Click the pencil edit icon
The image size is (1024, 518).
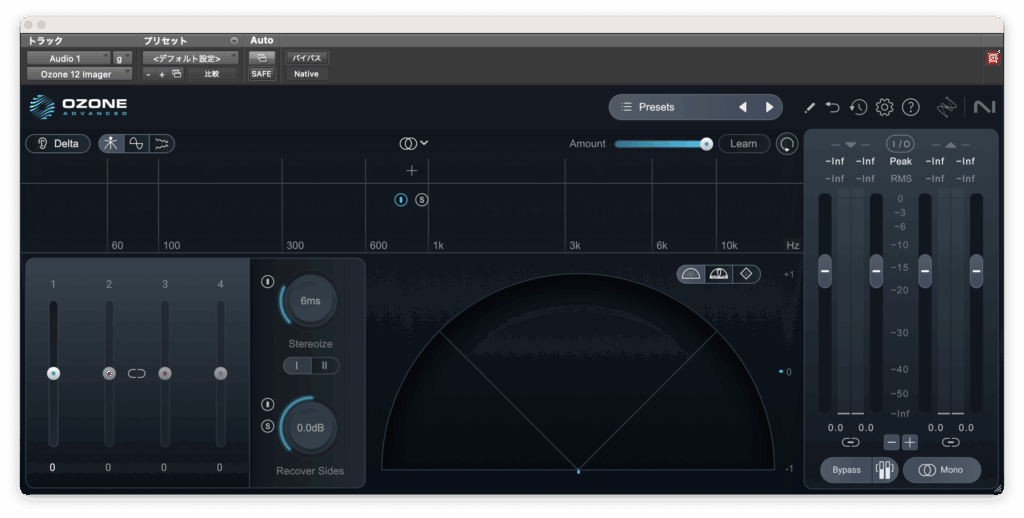point(809,107)
